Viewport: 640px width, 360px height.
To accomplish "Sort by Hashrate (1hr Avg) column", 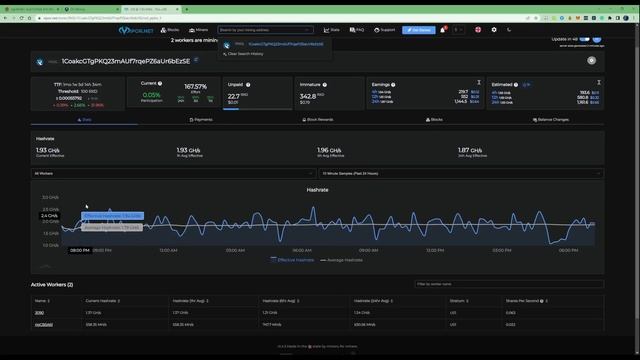I will point(190,301).
